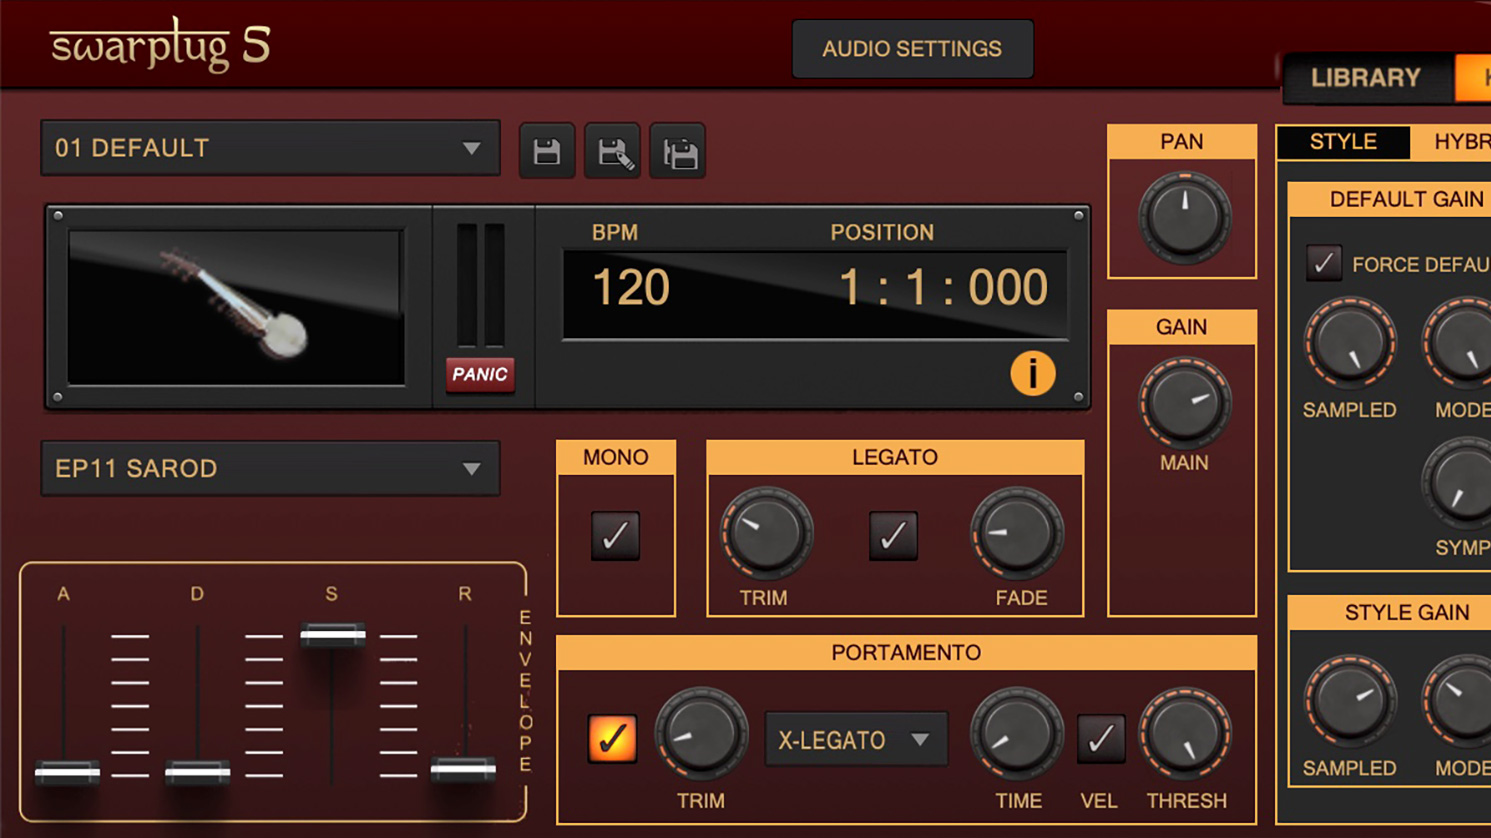Switch to the LIBRARY tab
Viewport: 1491px width, 838px height.
1366,78
